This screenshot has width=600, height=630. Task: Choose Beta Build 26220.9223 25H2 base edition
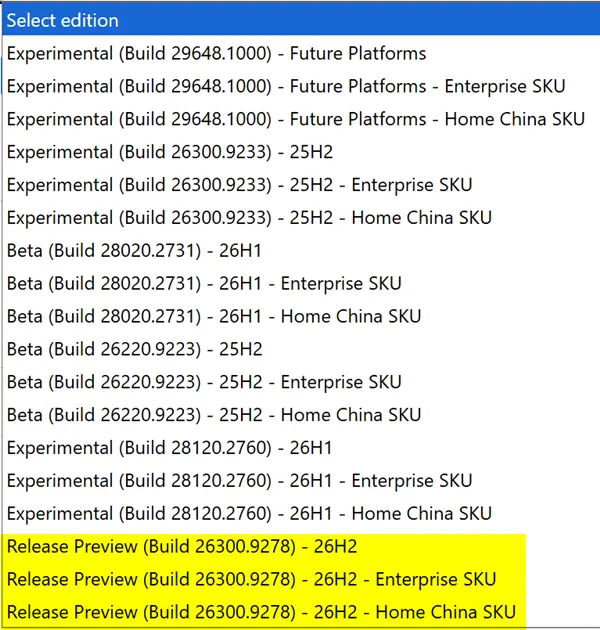click(x=301, y=350)
